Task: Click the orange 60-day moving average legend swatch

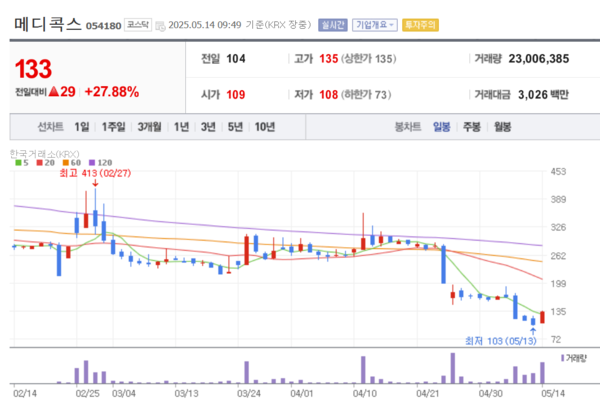Action: (66, 163)
